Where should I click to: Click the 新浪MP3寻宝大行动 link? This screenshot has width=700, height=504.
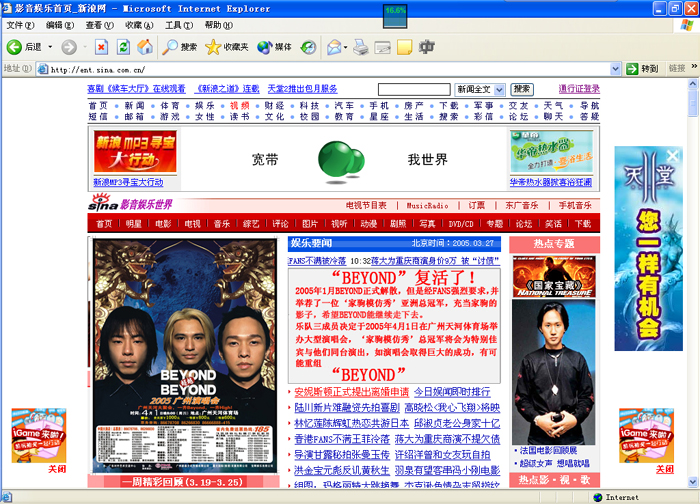click(x=128, y=182)
